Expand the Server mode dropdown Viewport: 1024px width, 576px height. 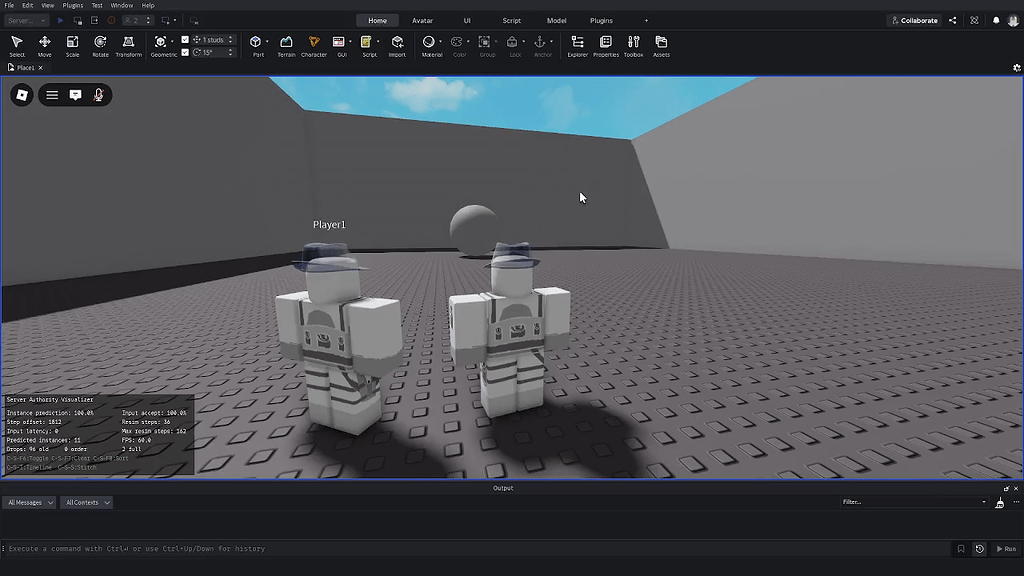pyautogui.click(x=26, y=20)
